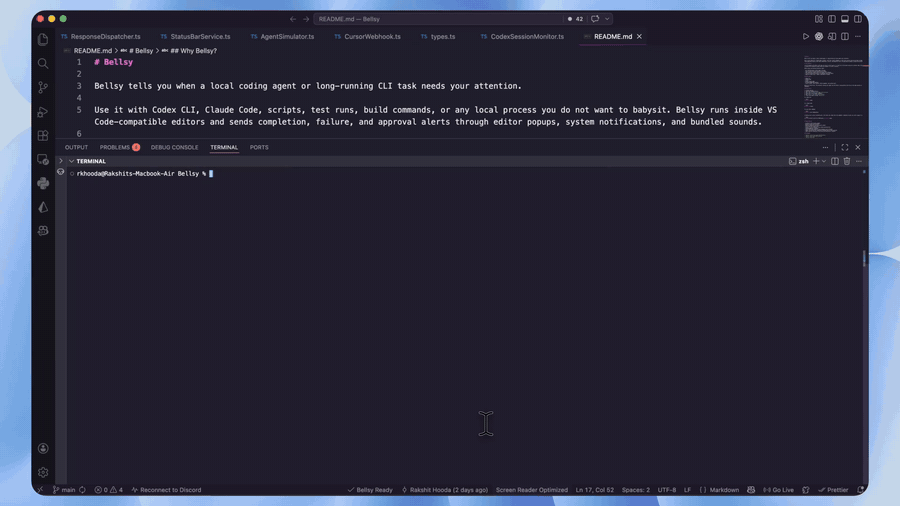Click '# Bellsy' in the breadcrumb
The height and width of the screenshot is (506, 900).
point(141,50)
